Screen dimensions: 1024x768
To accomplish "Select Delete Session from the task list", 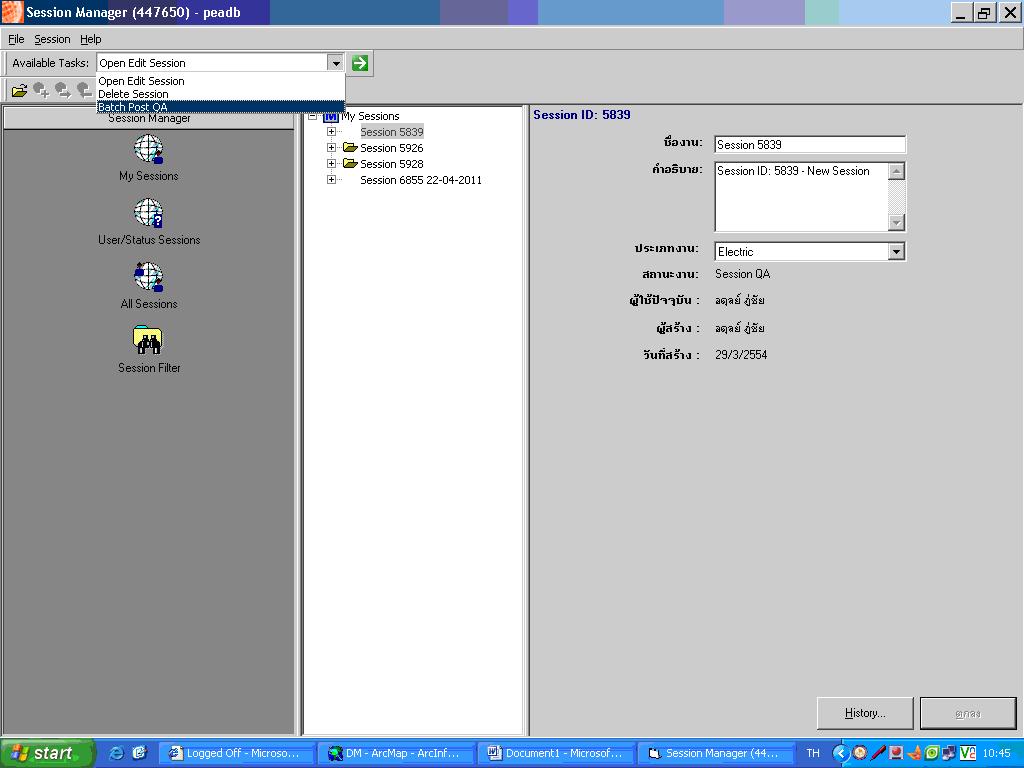I will coord(131,94).
